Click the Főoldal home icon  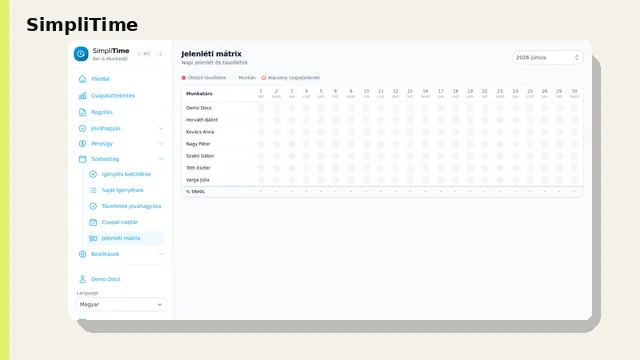tap(82, 79)
